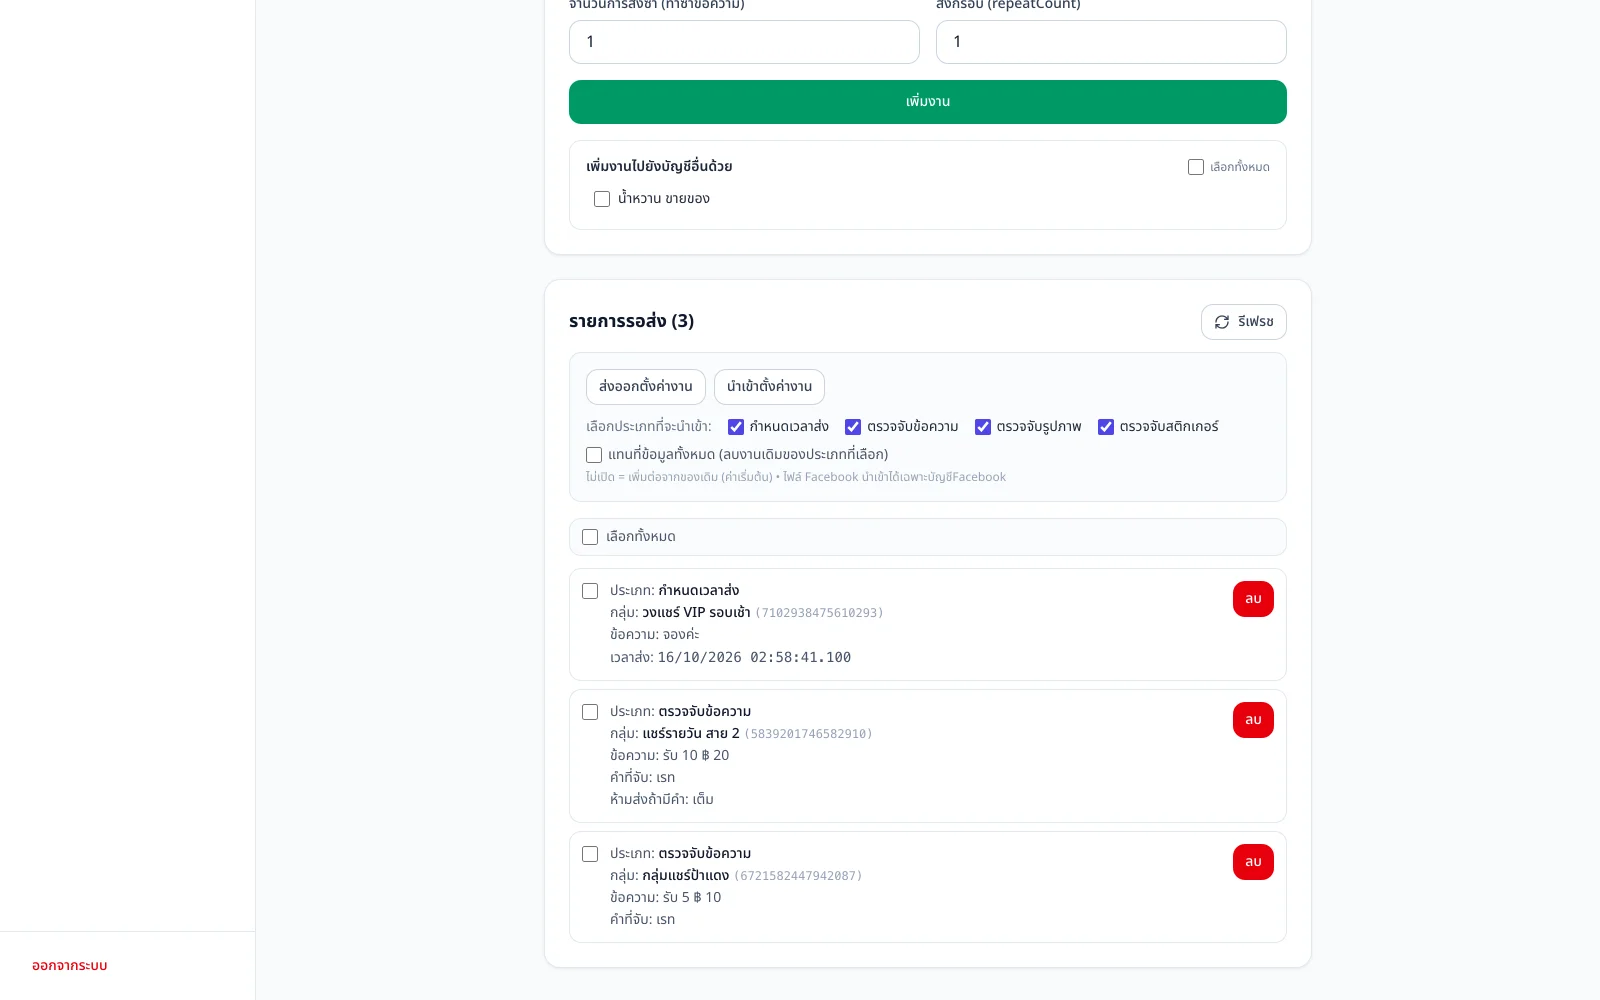Select the แชร์รายวัน สาย 2 item checkbox

pyautogui.click(x=590, y=712)
